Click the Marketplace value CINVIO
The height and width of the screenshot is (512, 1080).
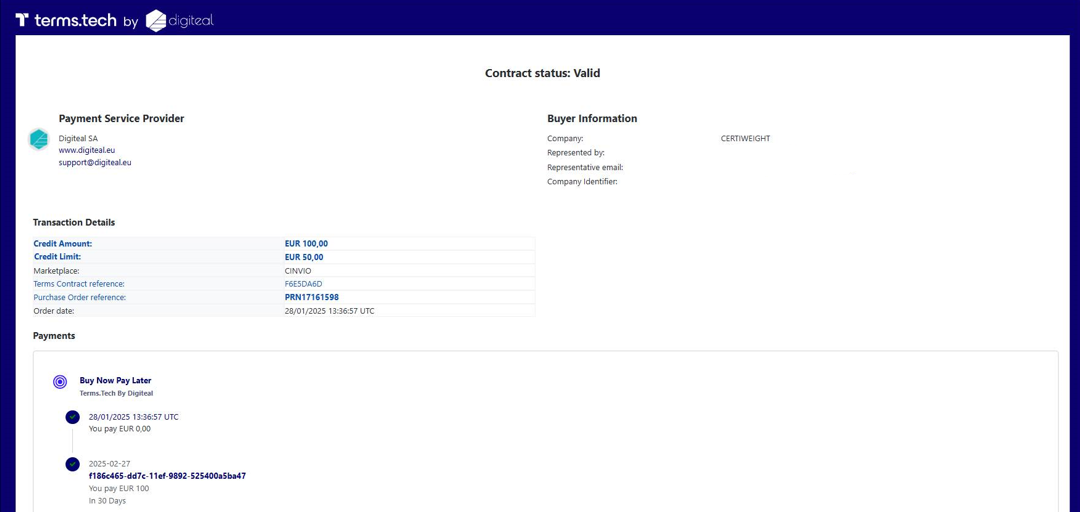pos(298,271)
